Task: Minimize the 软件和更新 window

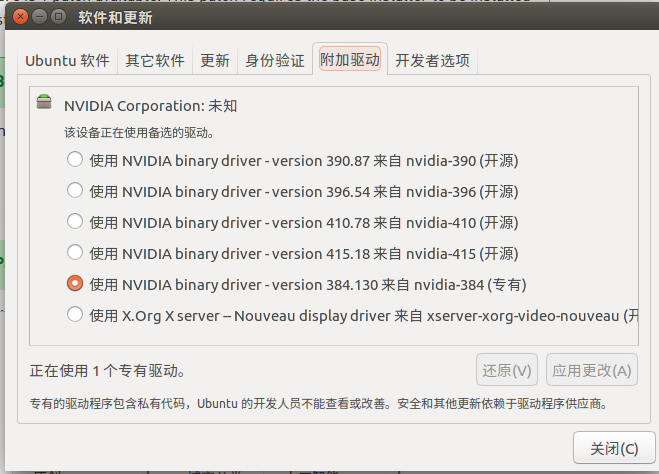Action: 40,17
